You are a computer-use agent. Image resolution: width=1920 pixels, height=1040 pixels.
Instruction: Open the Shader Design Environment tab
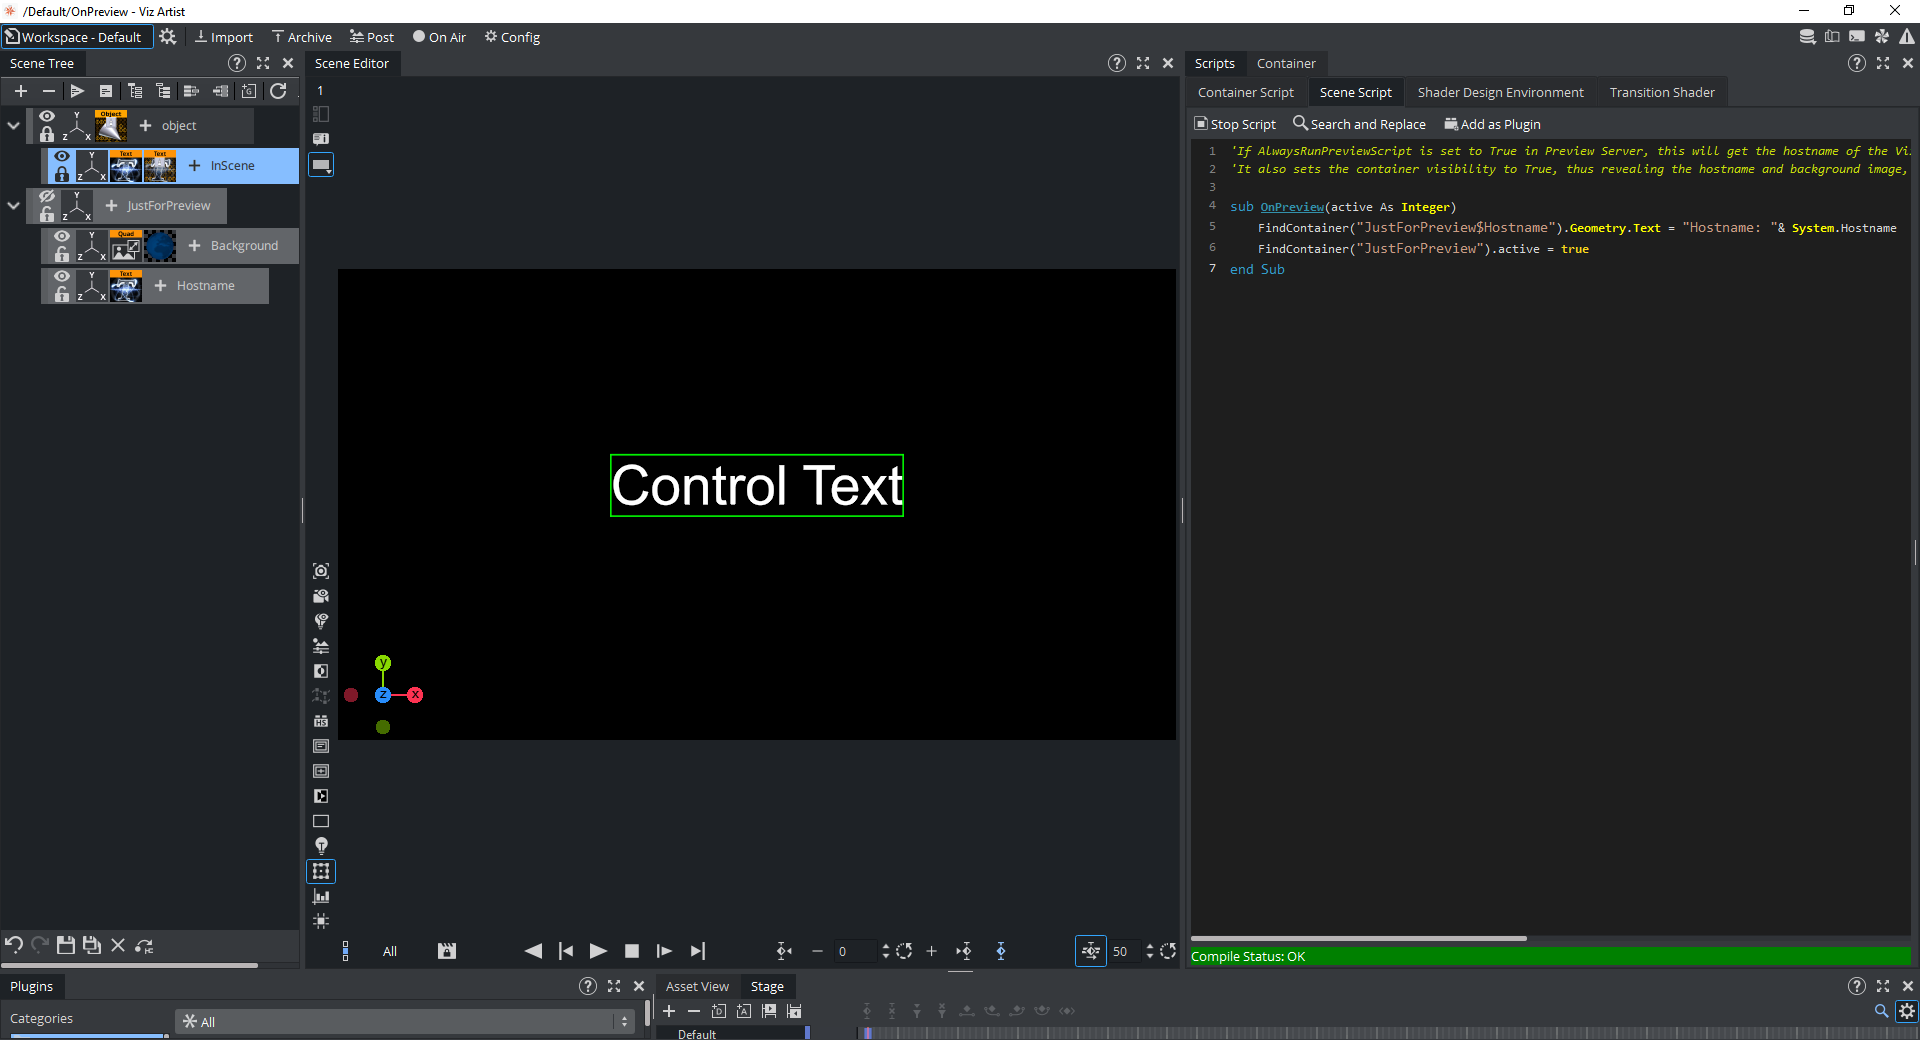(1500, 92)
